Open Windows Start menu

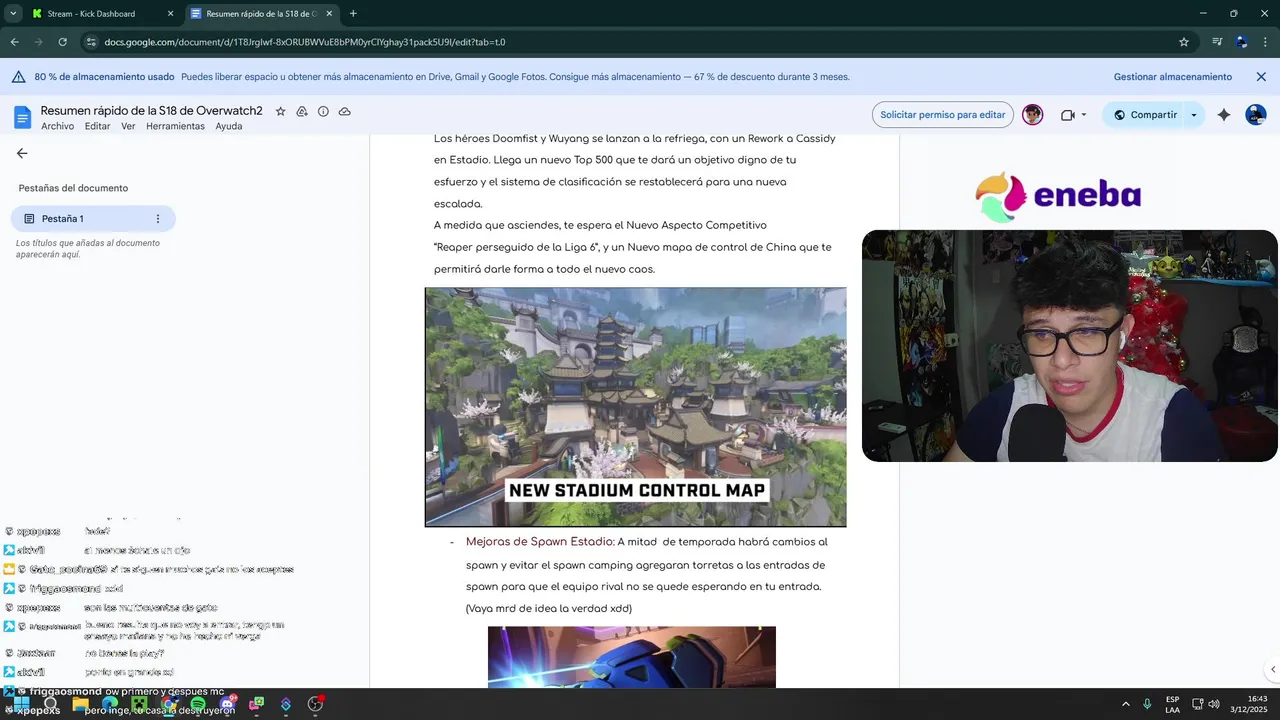(22, 704)
